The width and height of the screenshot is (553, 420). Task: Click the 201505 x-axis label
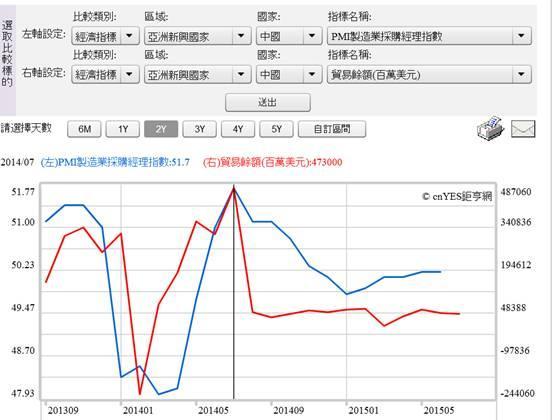439,410
